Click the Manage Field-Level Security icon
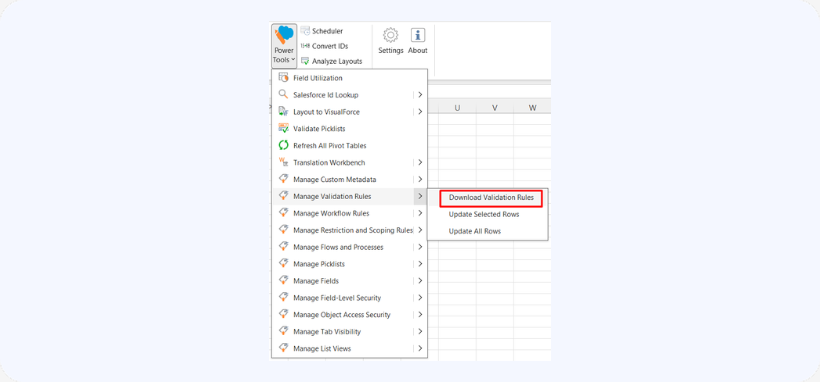 (x=283, y=297)
